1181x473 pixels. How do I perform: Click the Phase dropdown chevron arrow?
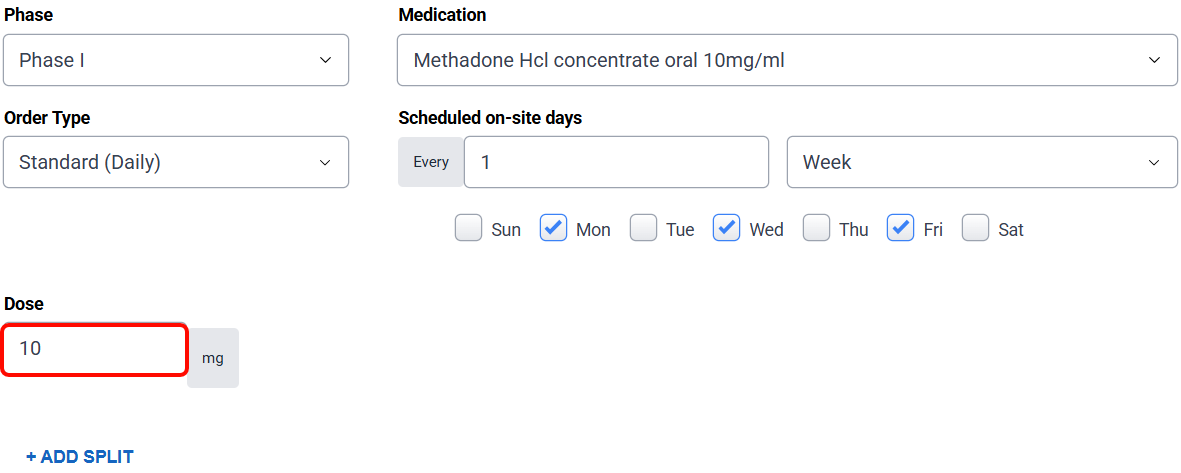pos(325,60)
